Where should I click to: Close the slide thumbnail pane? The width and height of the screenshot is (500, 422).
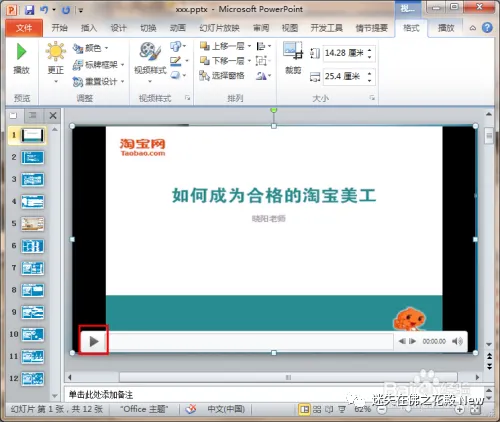pyautogui.click(x=53, y=116)
